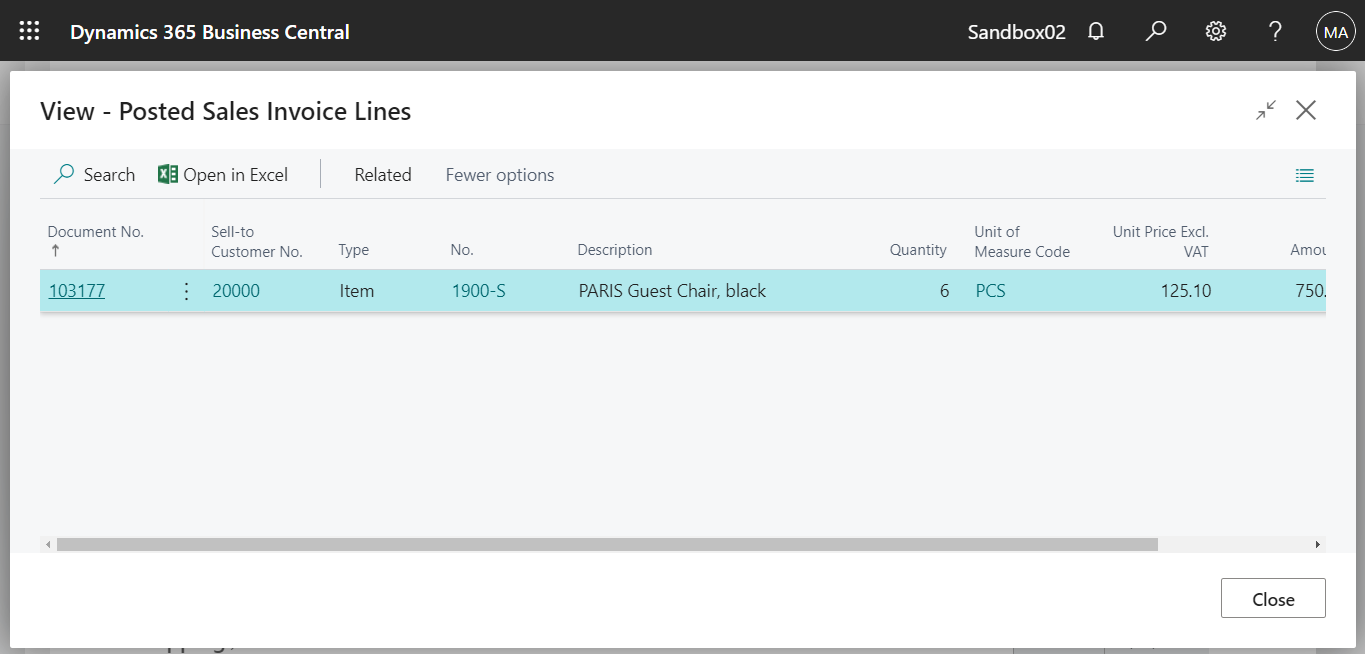Show Fewer options in the toolbar
This screenshot has height=654, width=1365.
click(499, 174)
